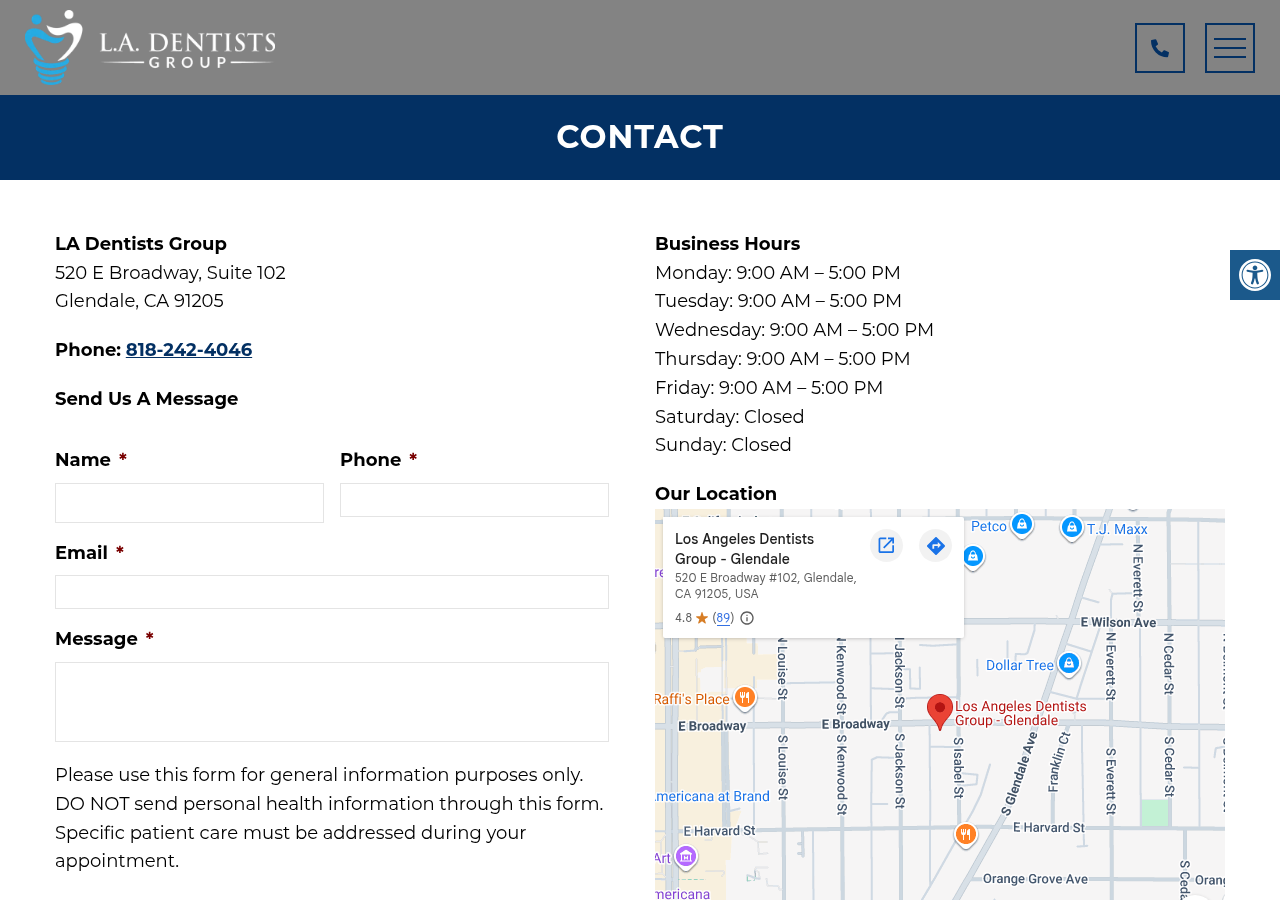Click the rating info icon on map card
This screenshot has height=900, width=1280.
(x=747, y=618)
